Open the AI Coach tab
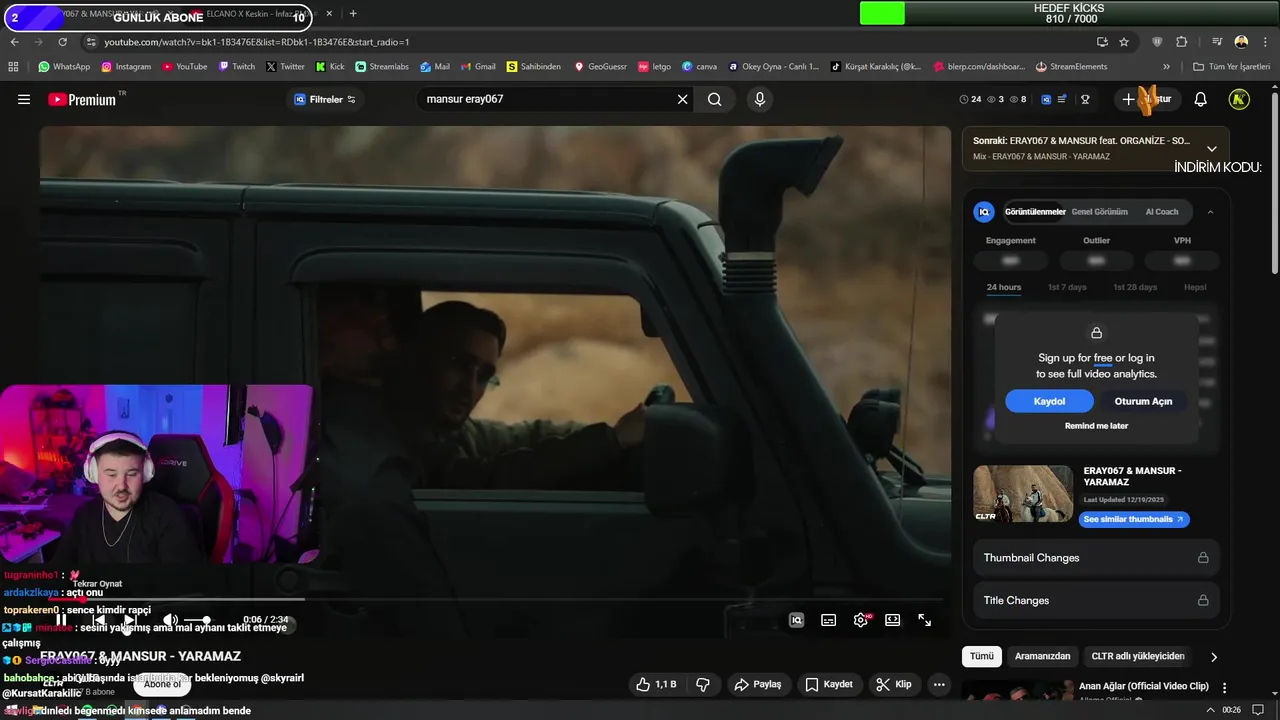 click(1162, 212)
